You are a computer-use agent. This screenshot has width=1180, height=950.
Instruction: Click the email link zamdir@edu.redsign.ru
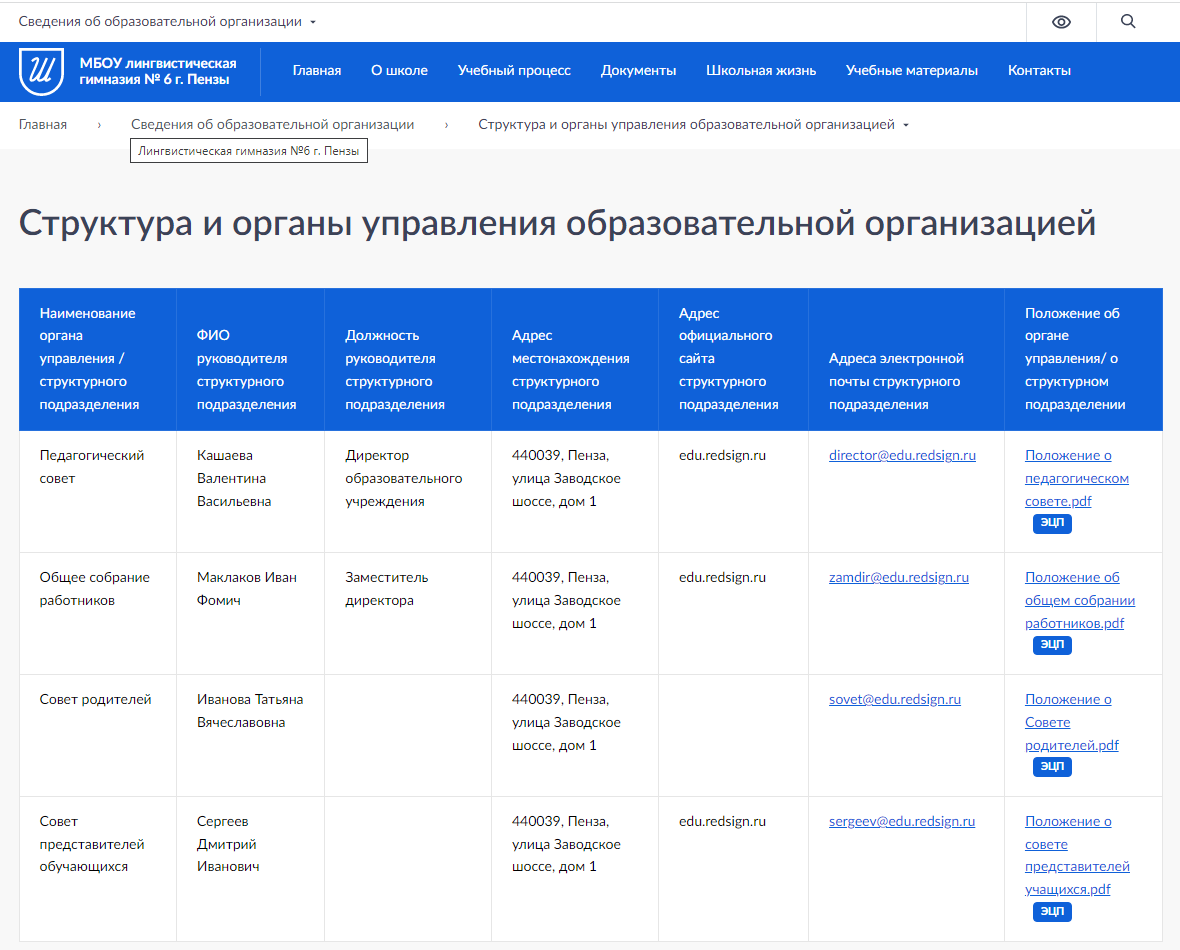pyautogui.click(x=898, y=577)
